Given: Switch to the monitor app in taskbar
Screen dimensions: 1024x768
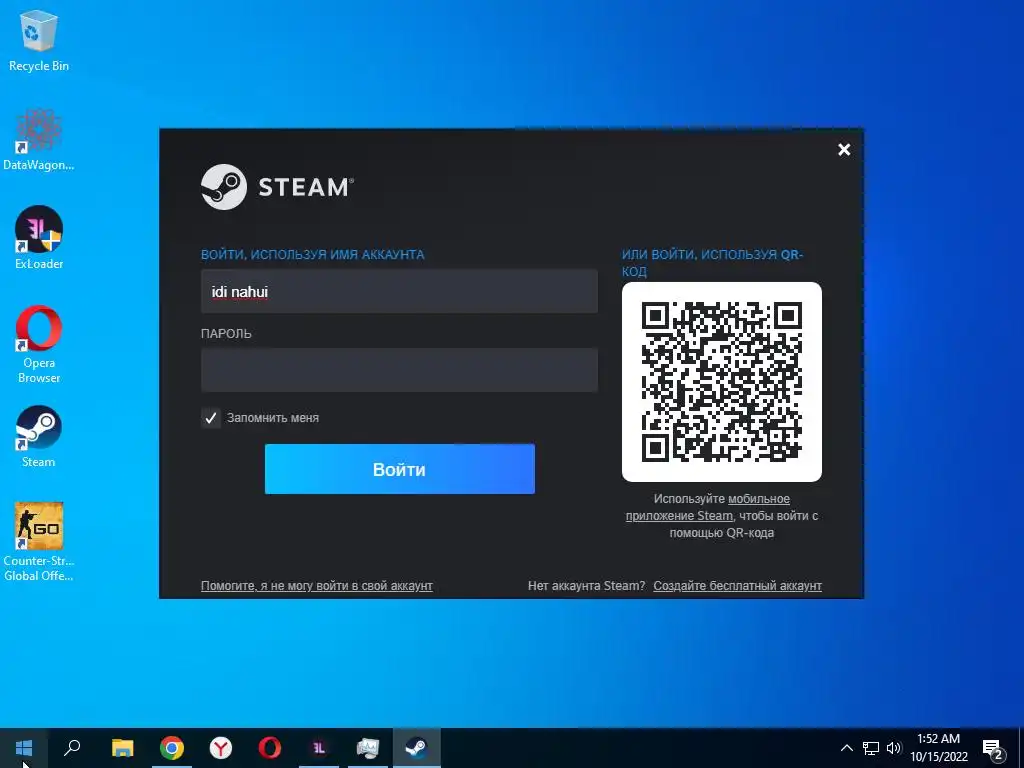Looking at the screenshot, I should 368,748.
